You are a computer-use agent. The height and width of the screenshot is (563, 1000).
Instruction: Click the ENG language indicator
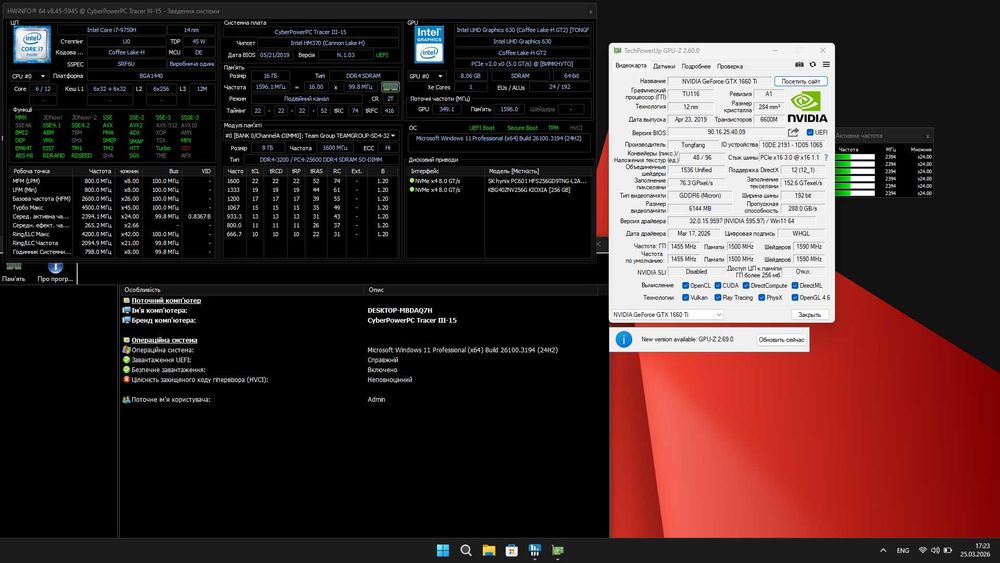click(902, 550)
